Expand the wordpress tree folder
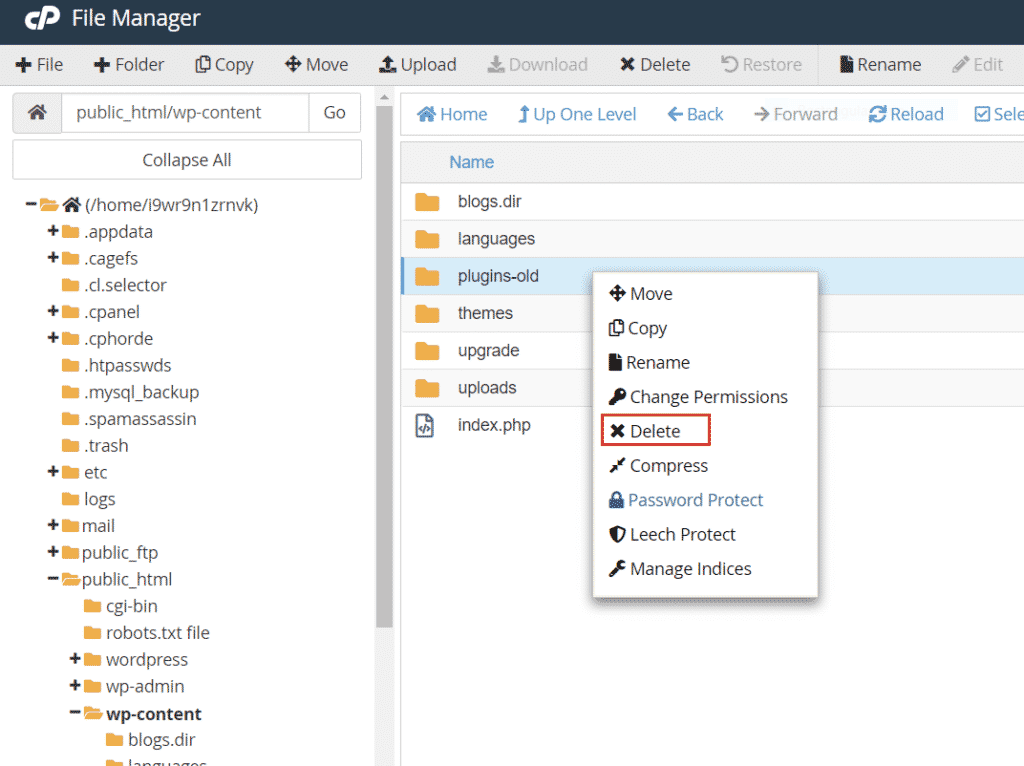Image resolution: width=1024 pixels, height=766 pixels. [75, 659]
